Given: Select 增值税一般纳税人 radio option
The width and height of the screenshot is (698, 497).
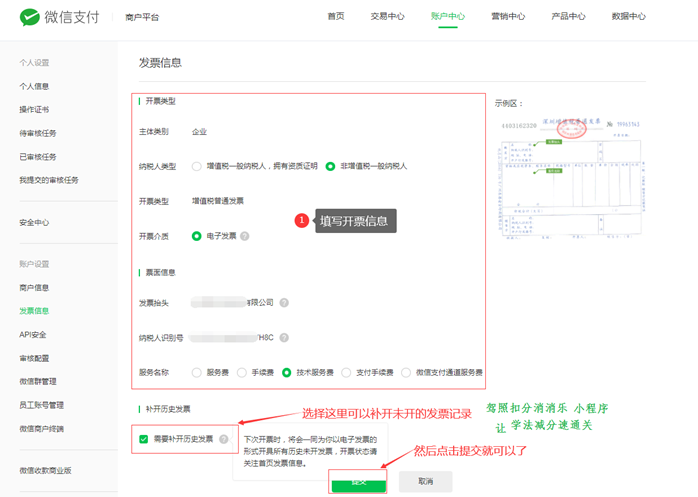Looking at the screenshot, I should 197,166.
